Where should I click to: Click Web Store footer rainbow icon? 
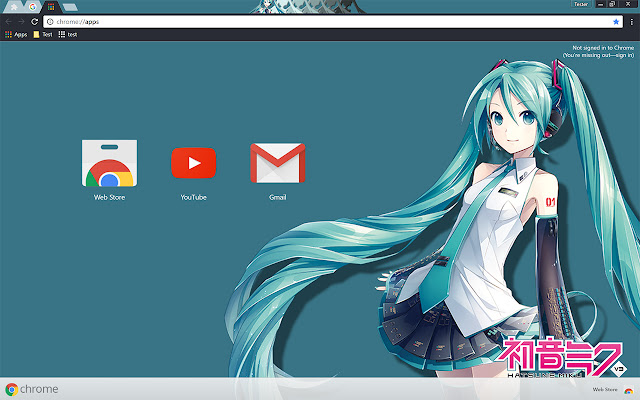pos(629,390)
